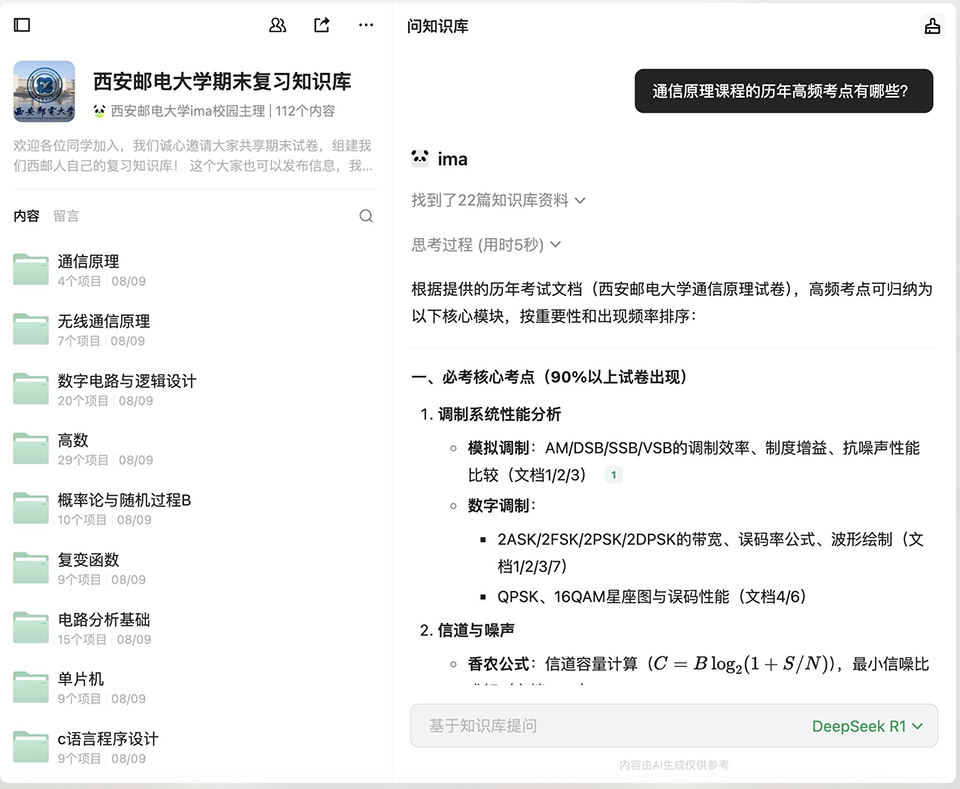This screenshot has width=960, height=789.
Task: Click the knowledge base avatar image
Action: point(44,91)
